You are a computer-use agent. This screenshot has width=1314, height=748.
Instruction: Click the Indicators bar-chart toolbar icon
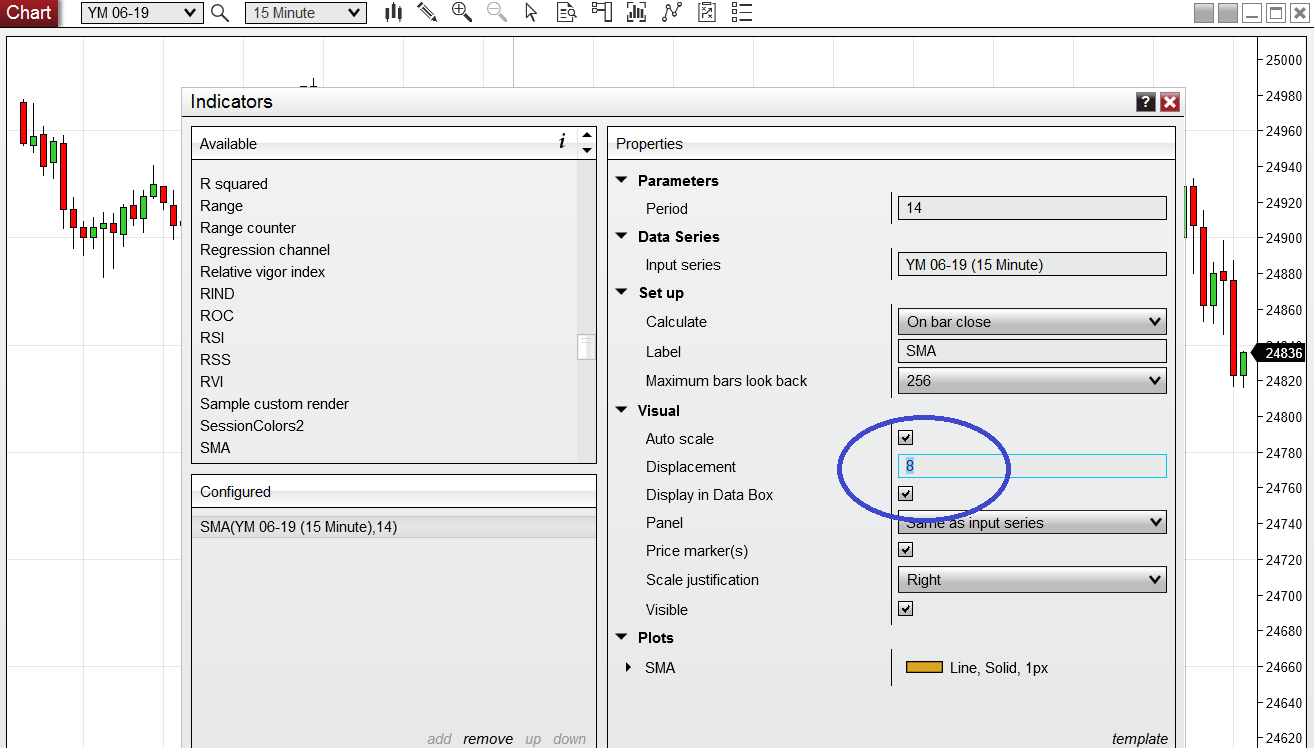coord(636,13)
